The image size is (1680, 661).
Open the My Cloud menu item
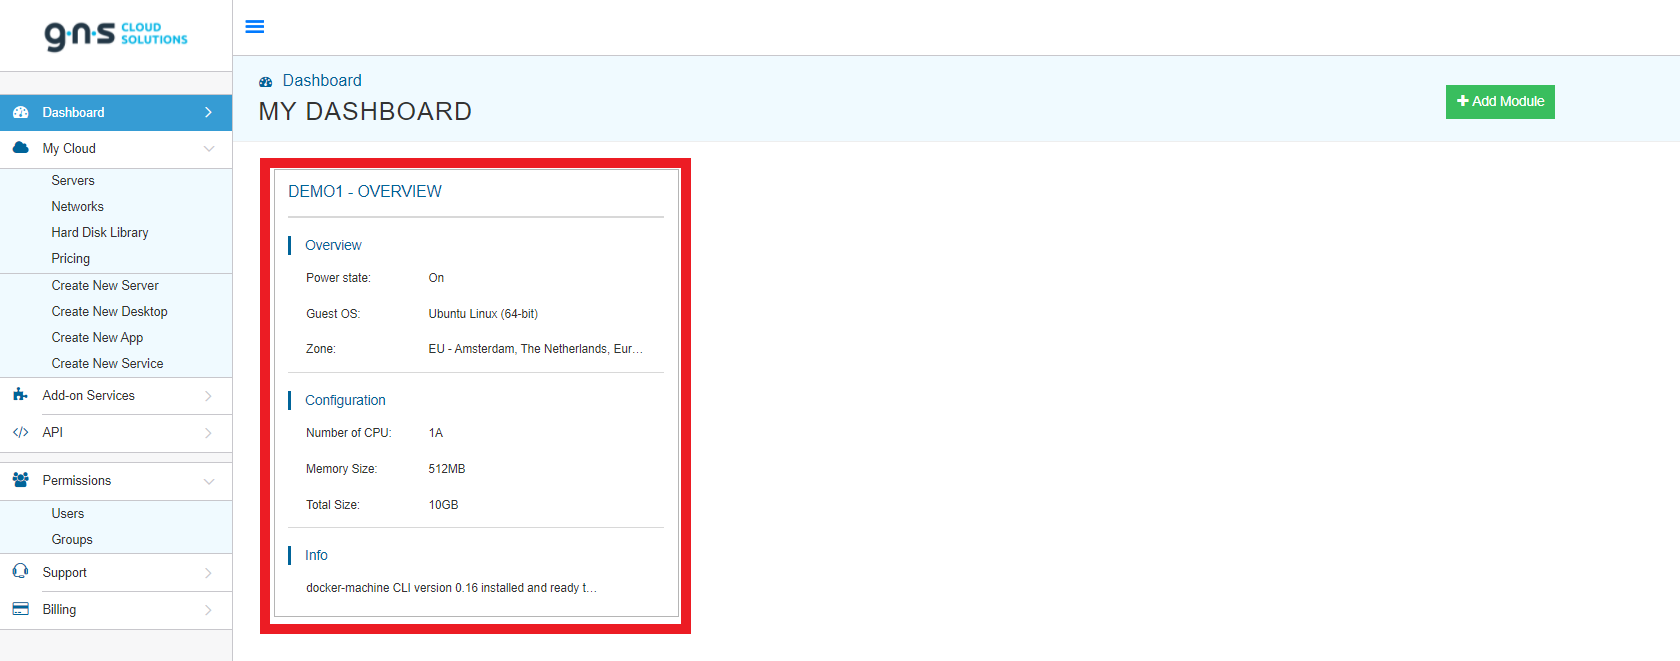point(116,148)
